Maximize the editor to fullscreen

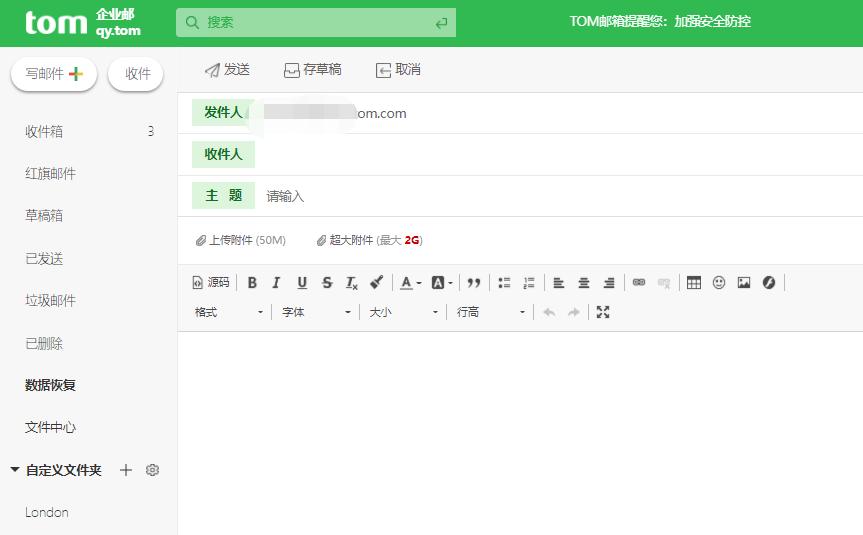[x=603, y=312]
